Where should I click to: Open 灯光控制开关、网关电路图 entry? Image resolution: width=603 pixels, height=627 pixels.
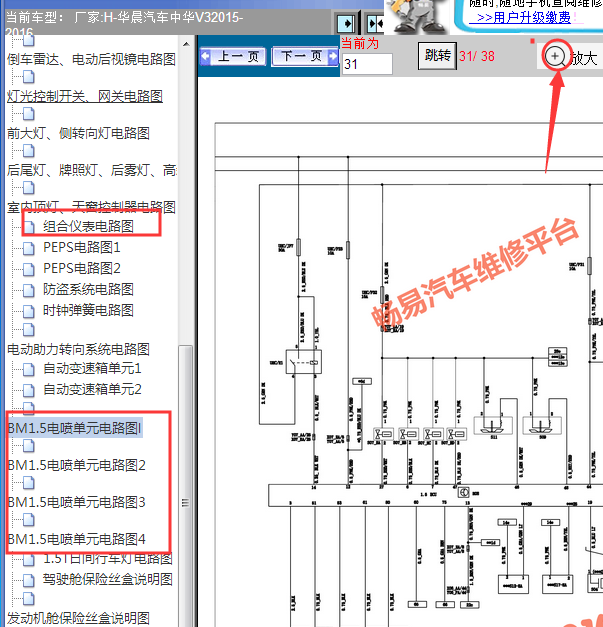[85, 96]
